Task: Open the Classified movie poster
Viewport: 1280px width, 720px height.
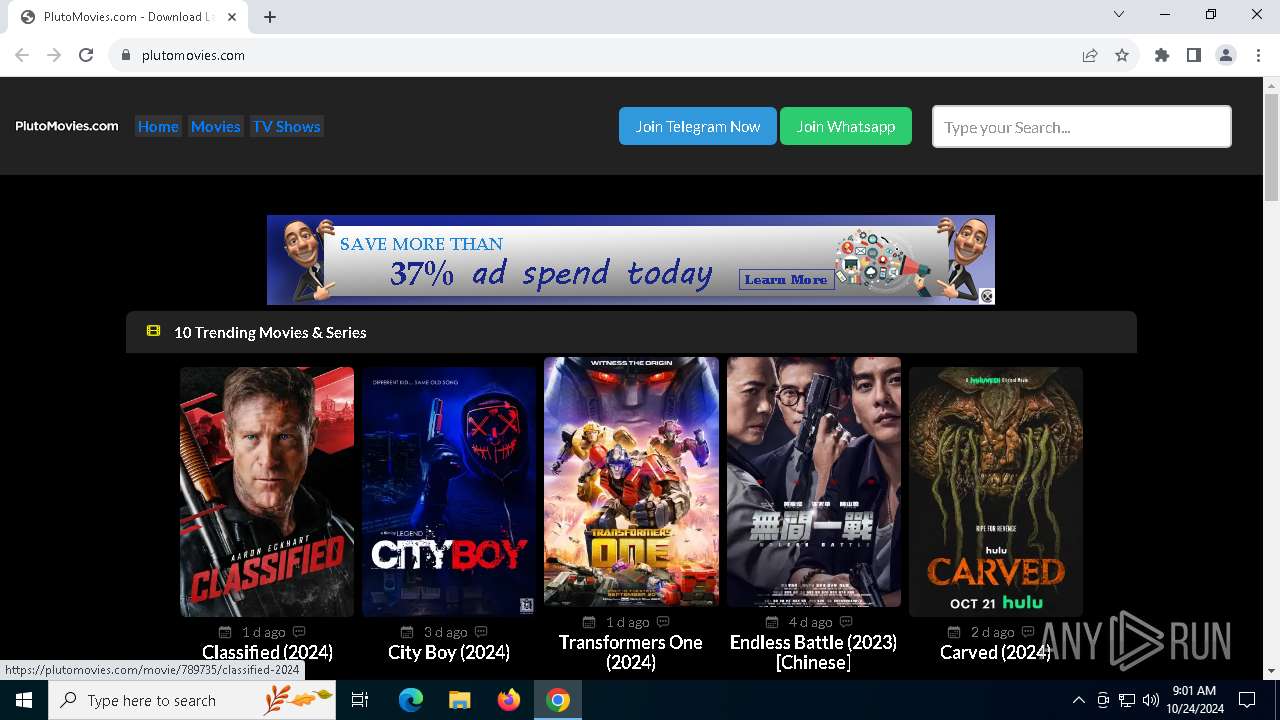Action: point(267,491)
